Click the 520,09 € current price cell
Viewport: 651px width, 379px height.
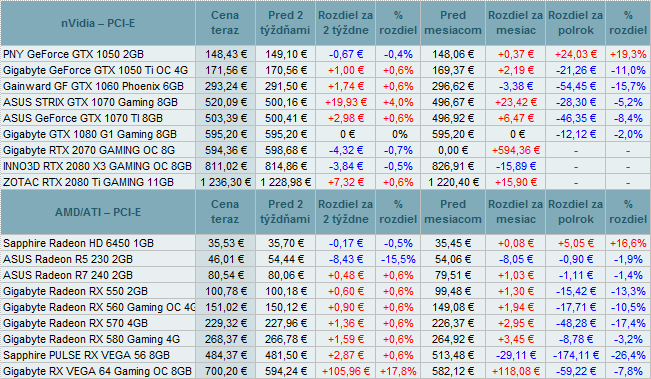click(x=225, y=102)
